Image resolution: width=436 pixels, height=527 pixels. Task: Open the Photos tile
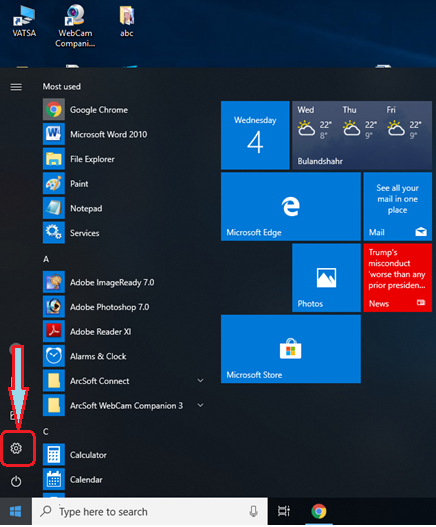pos(326,278)
